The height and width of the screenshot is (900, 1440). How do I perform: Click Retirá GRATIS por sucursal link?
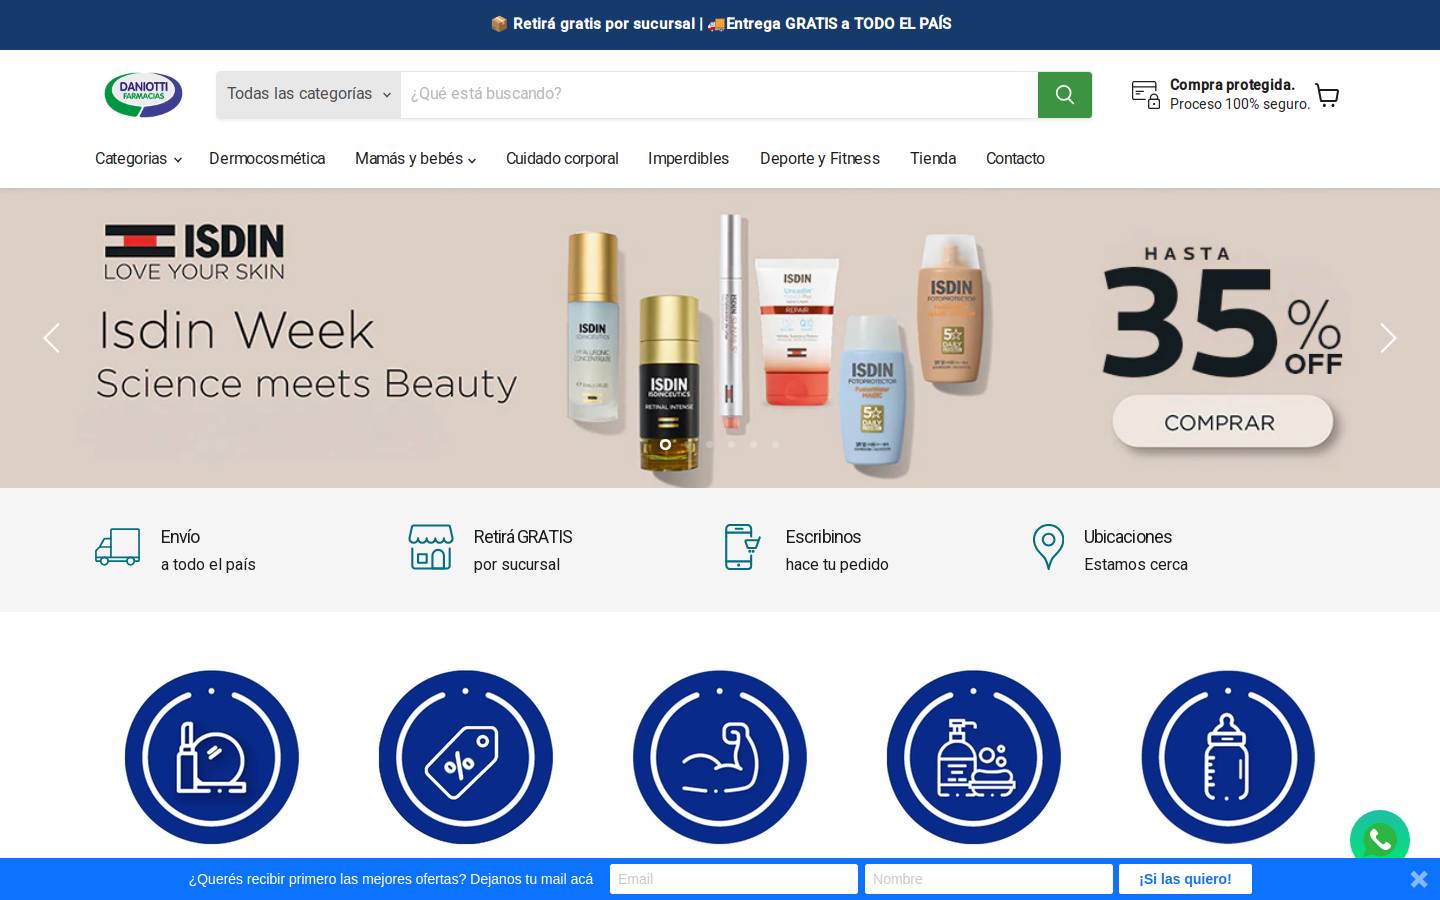(523, 550)
